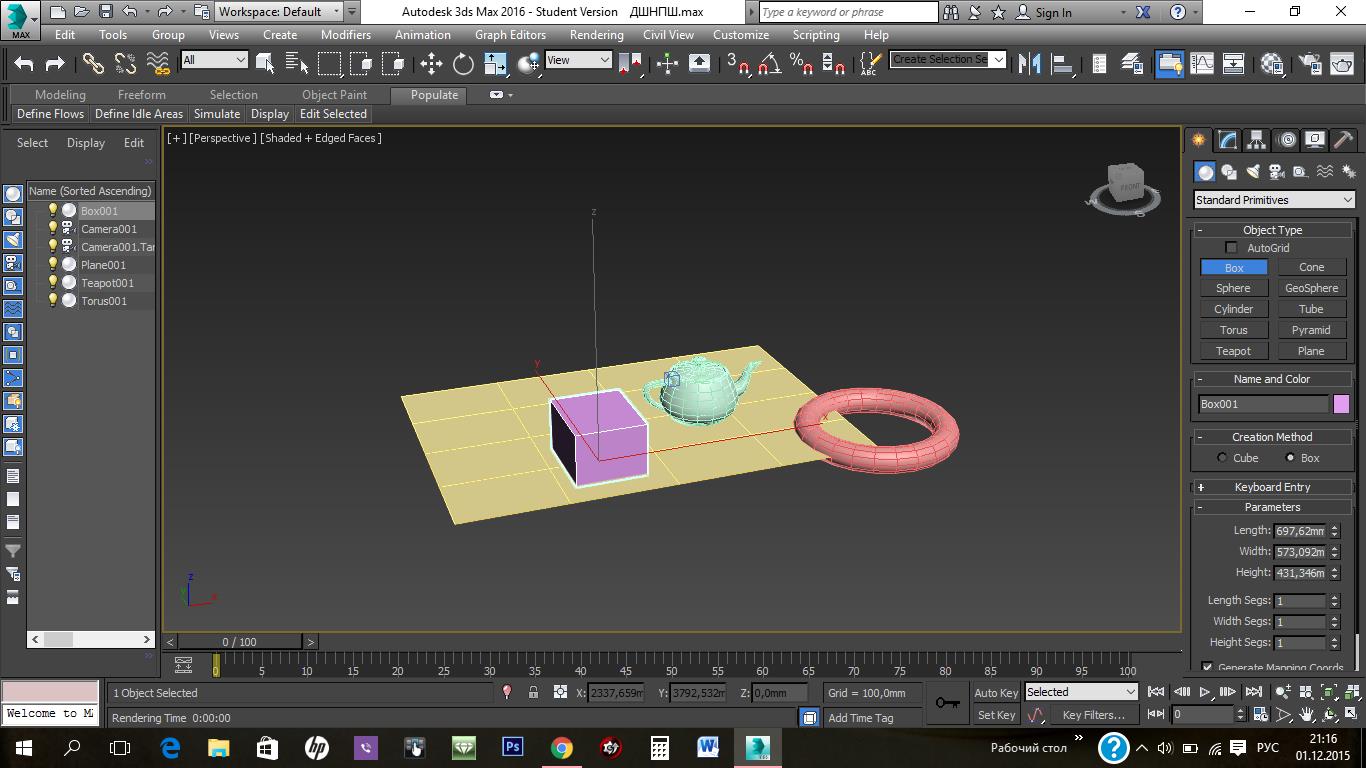Click the Key Filters button
Screen dimensions: 1366x768
1094,715
